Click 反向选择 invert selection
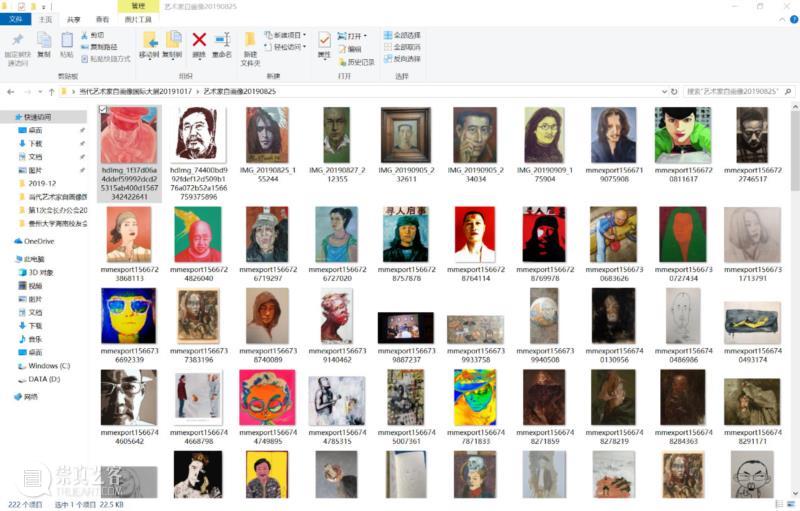The height and width of the screenshot is (511, 800). [402, 59]
